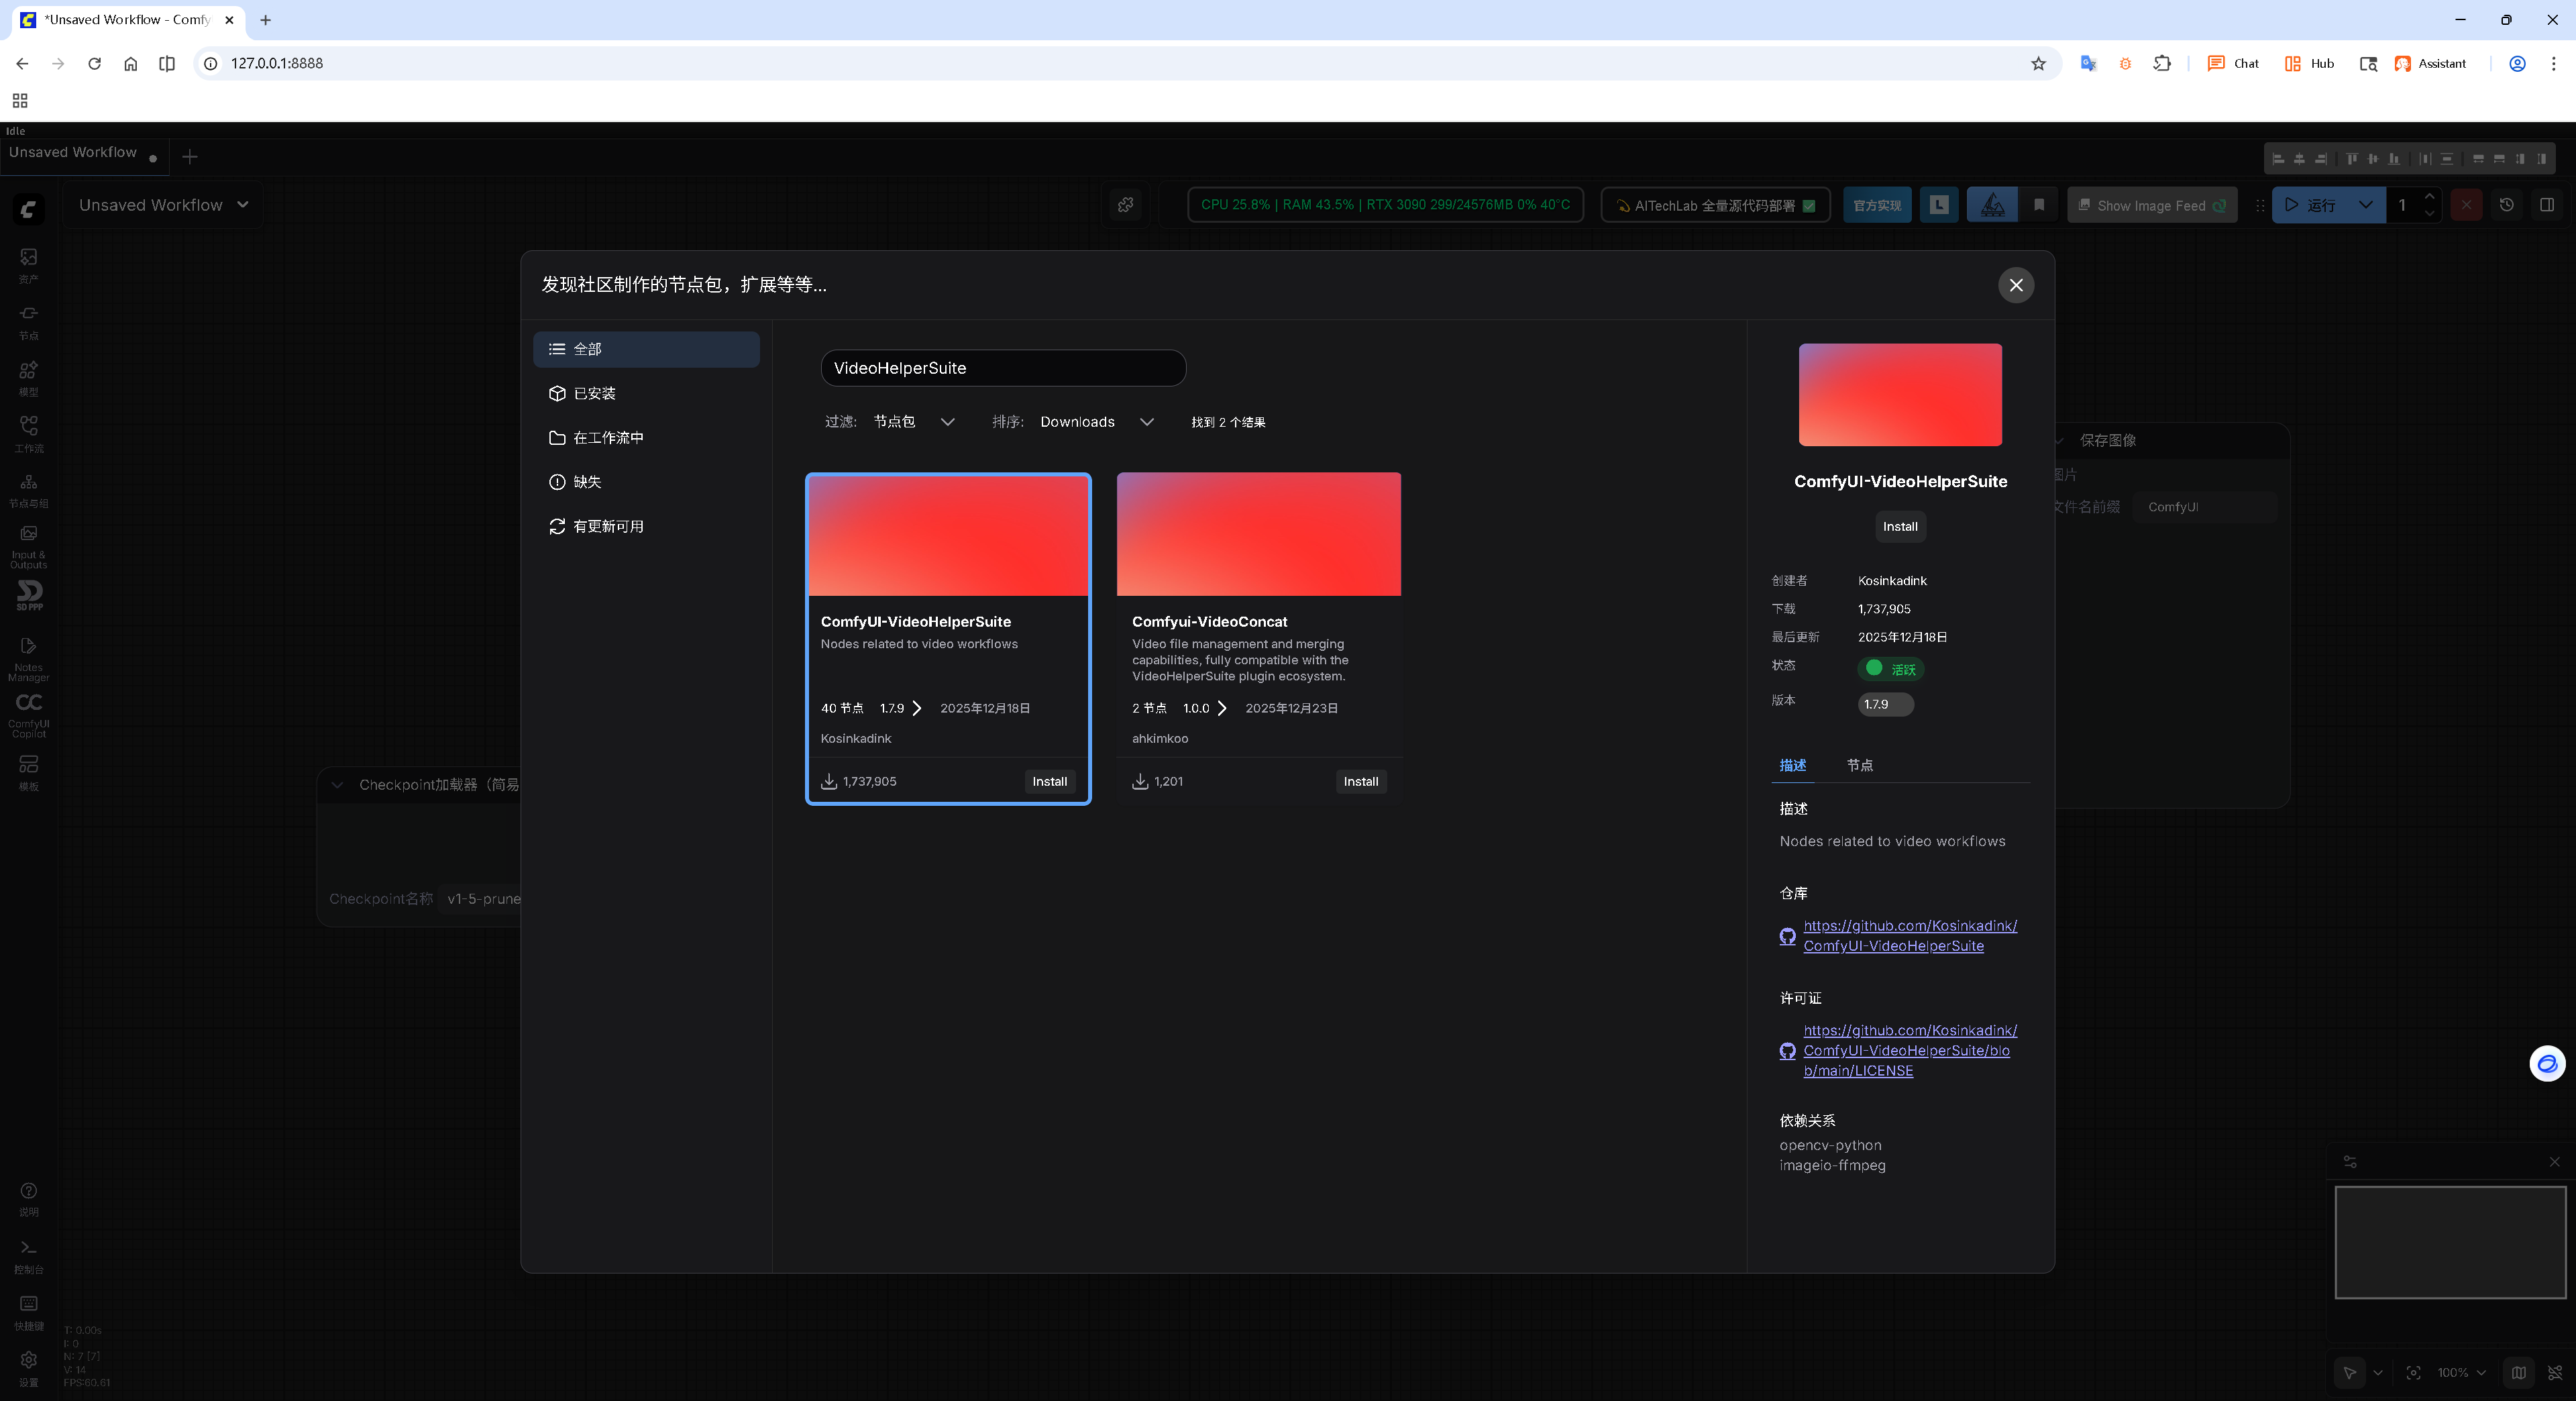Open the 节点与组 sidebar panel
The width and height of the screenshot is (2576, 1401).
point(28,488)
